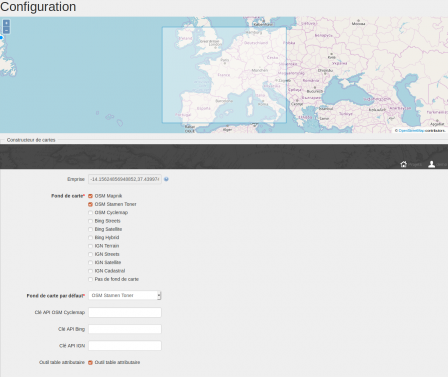The width and height of the screenshot is (448, 377).
Task: Select Pas de fond de carte
Action: [x=90, y=279]
